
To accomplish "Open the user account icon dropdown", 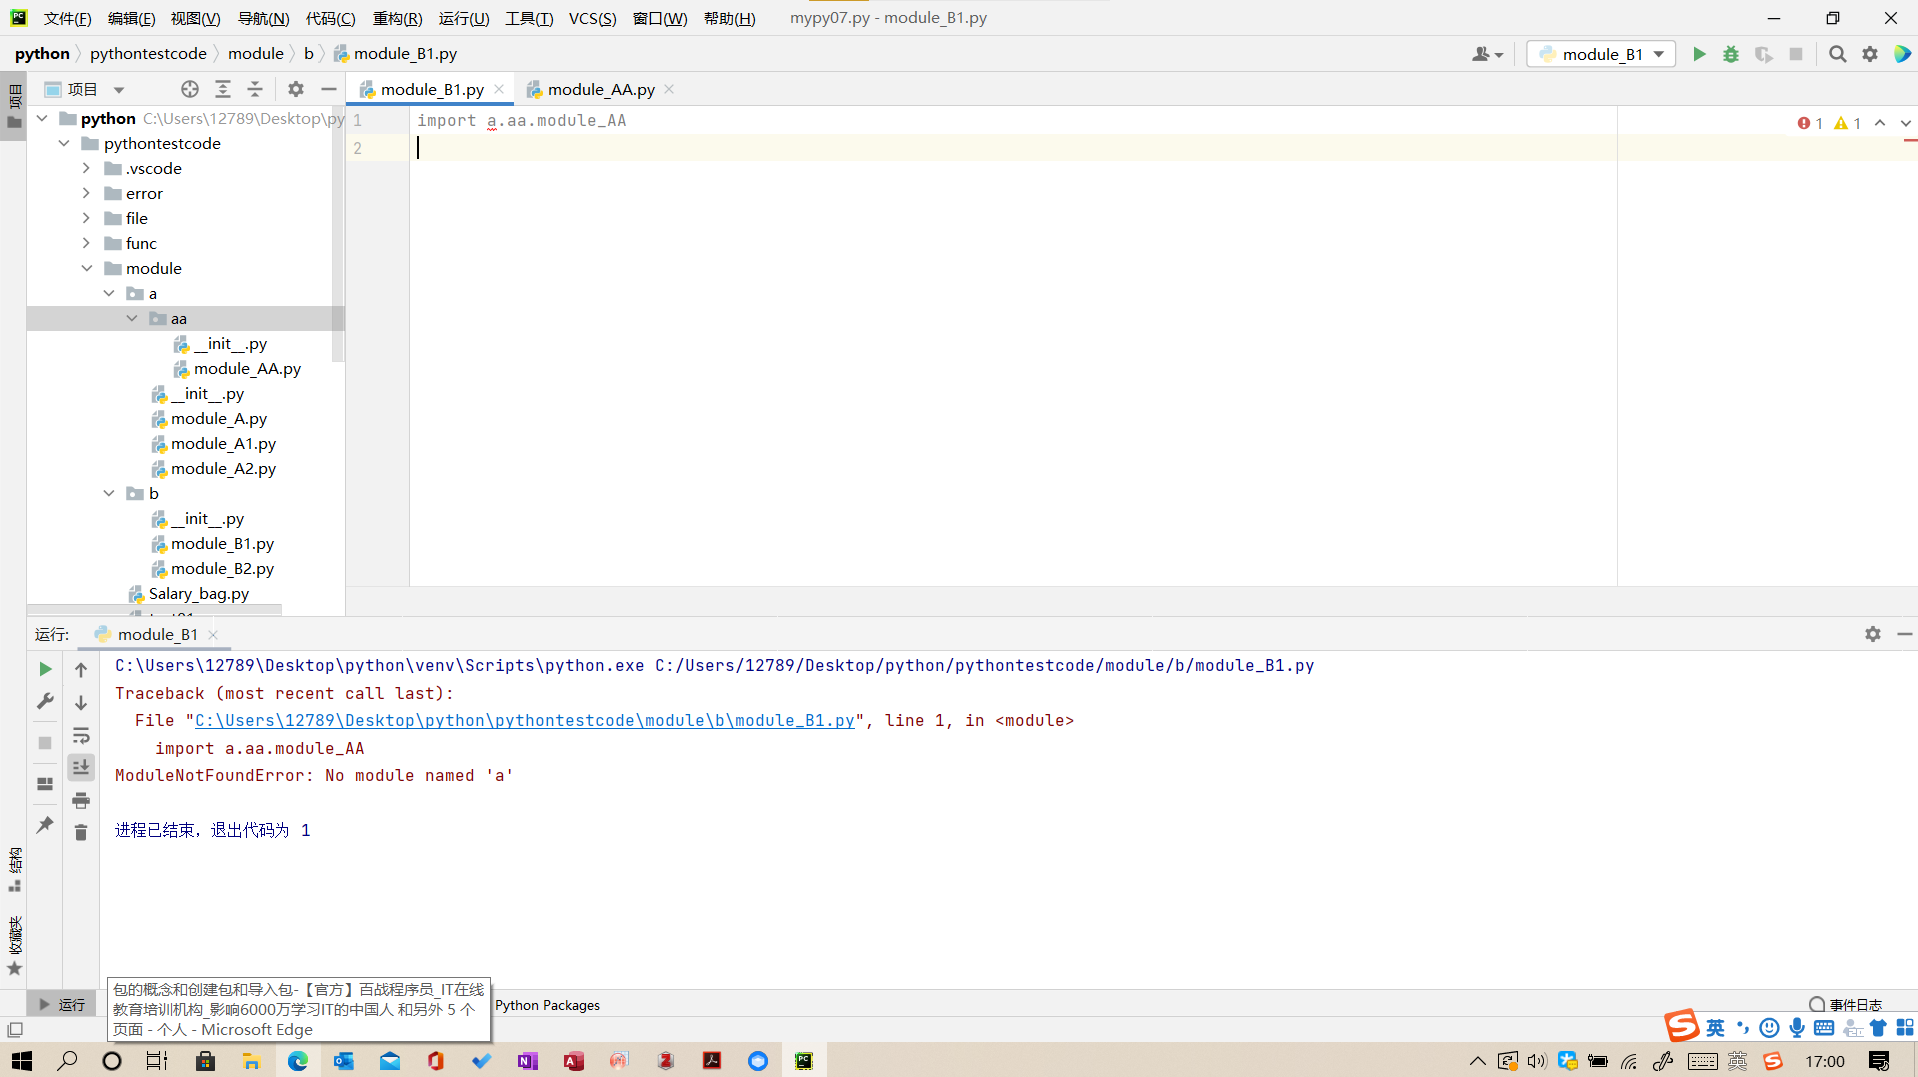I will click(1487, 54).
